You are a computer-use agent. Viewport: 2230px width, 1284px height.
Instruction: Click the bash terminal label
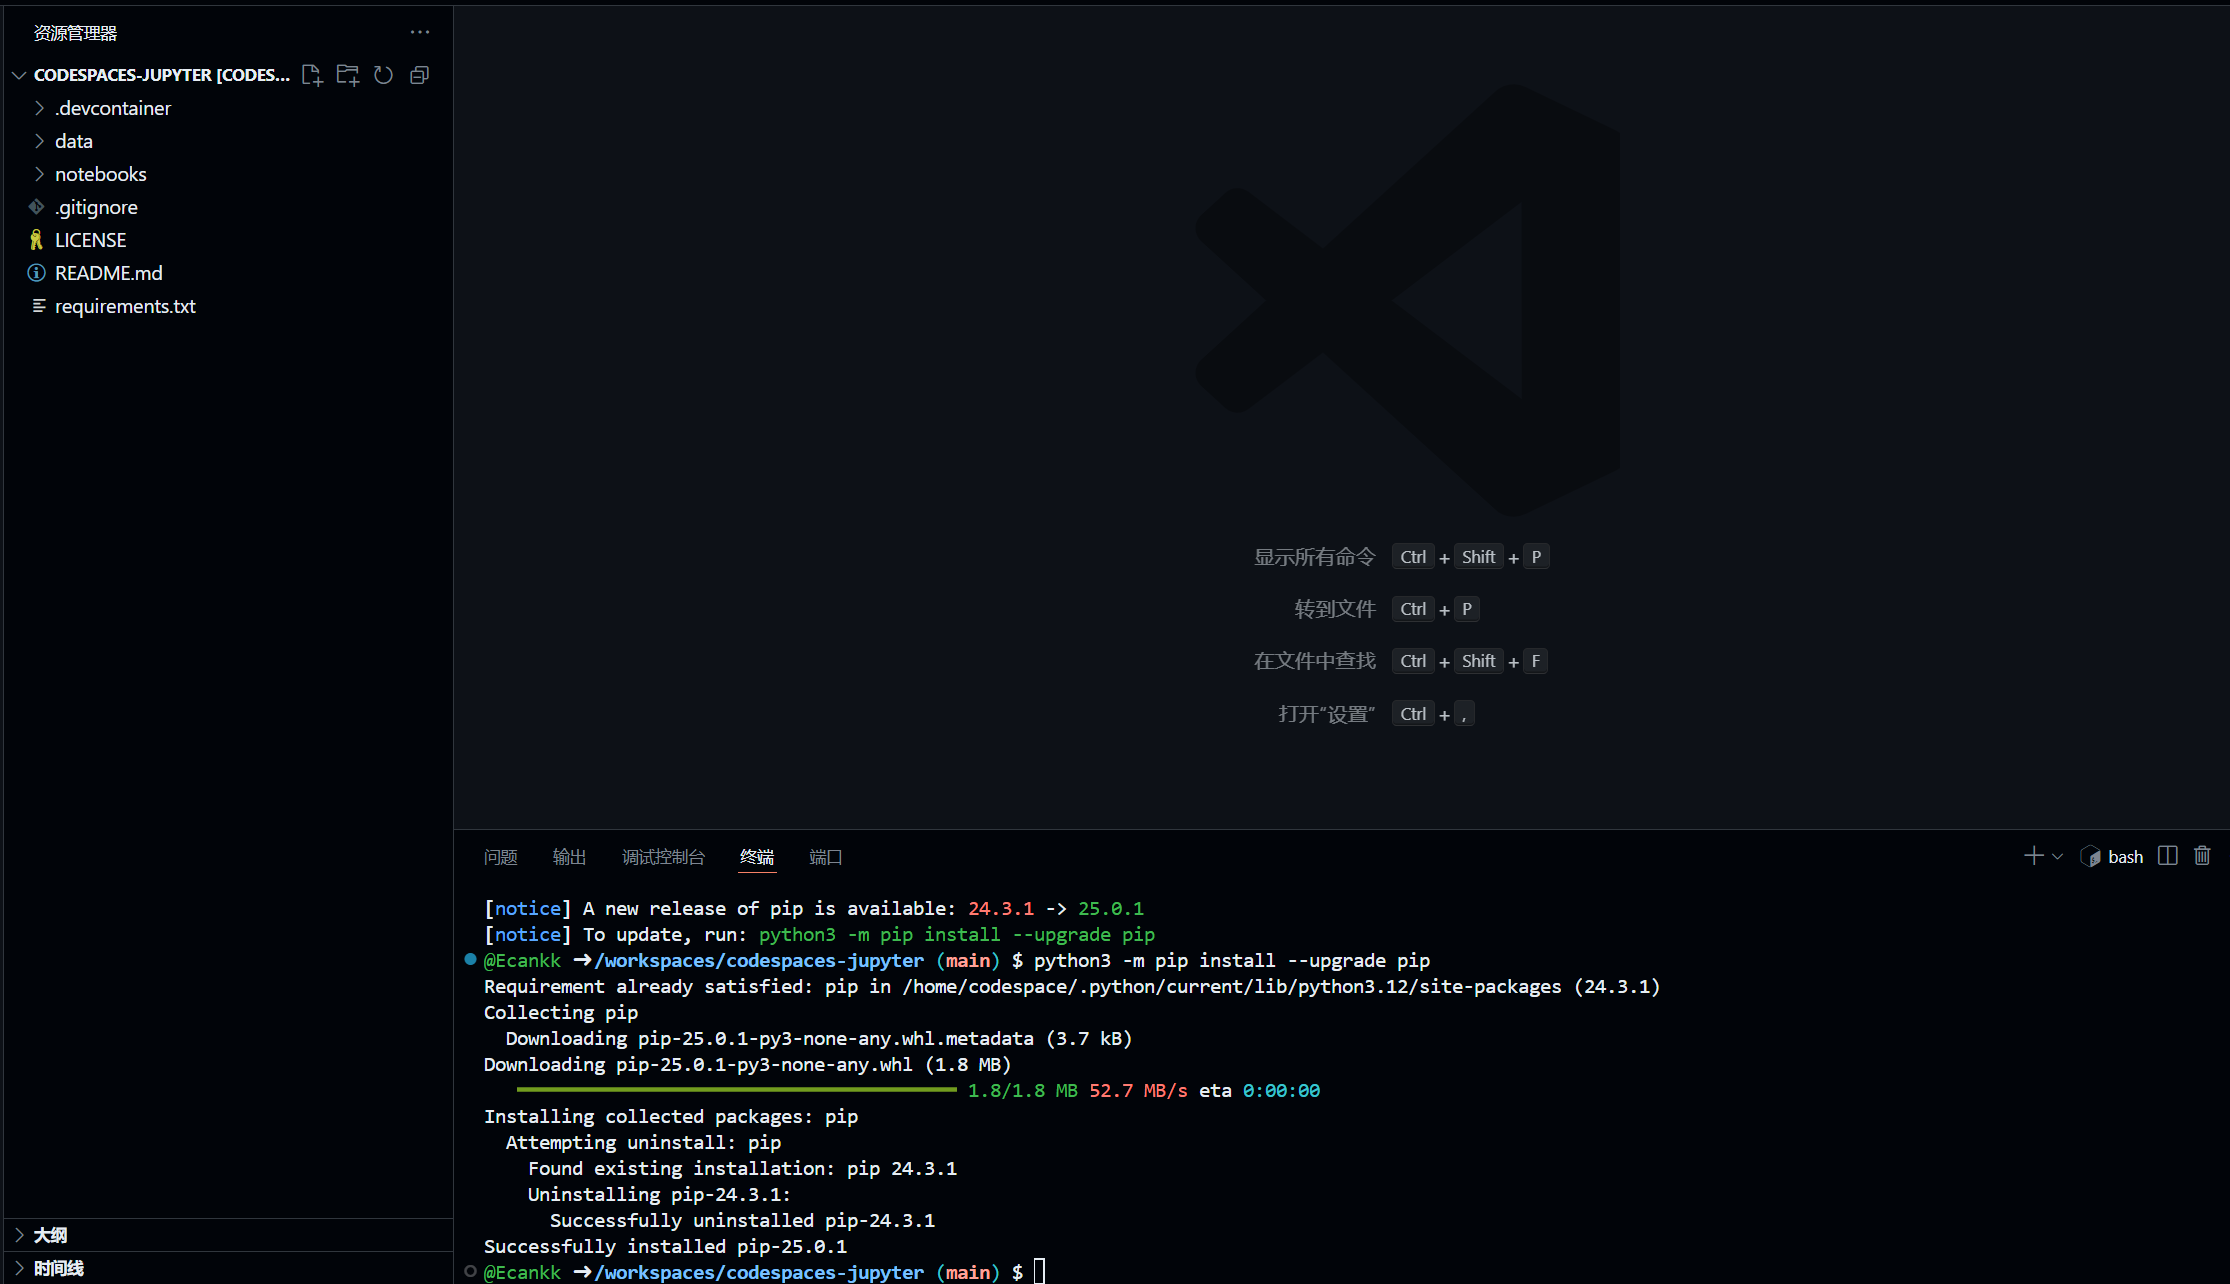tap(2112, 857)
